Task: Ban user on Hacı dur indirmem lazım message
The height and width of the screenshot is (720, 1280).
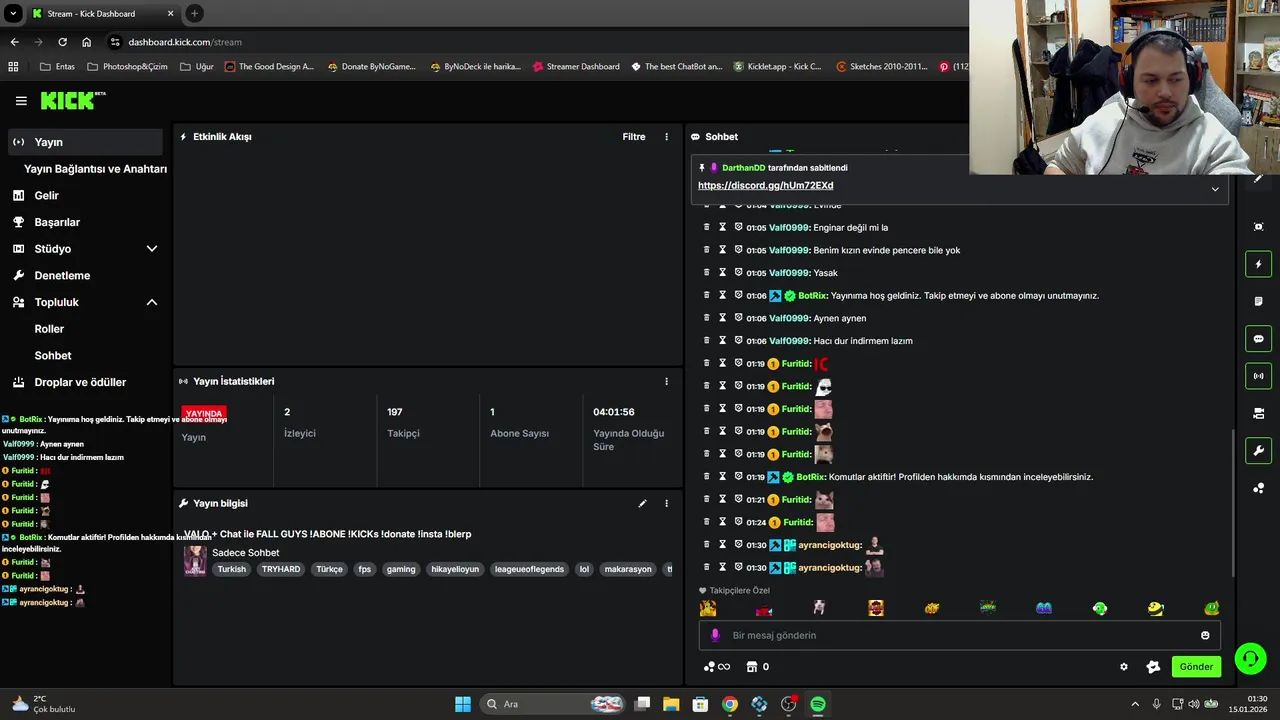Action: coord(738,341)
